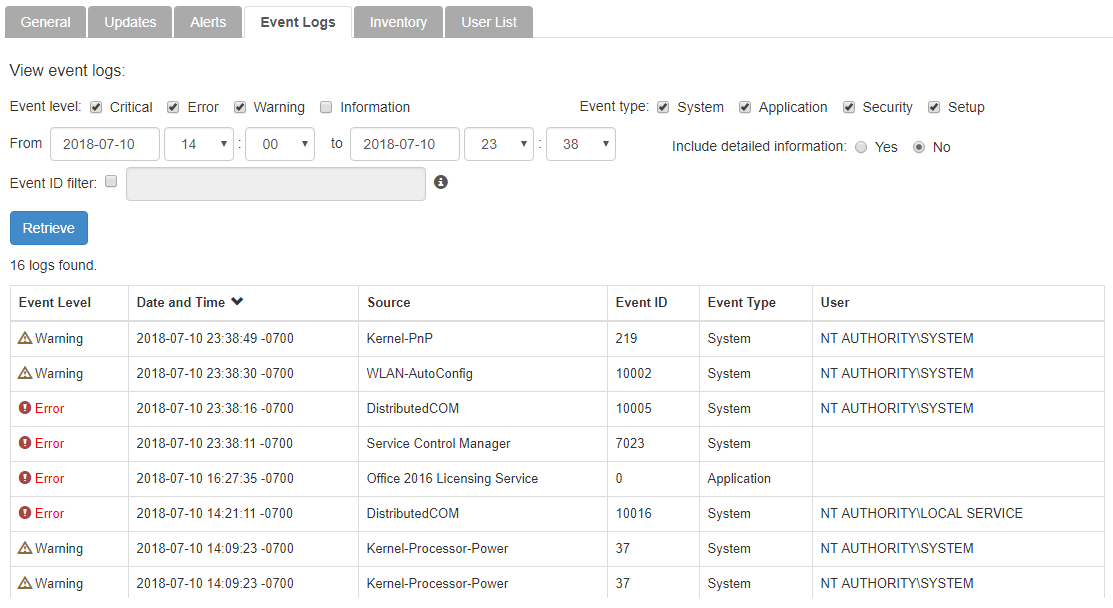Click the warning icon on Kernel-Processor-Power row

tap(25, 548)
